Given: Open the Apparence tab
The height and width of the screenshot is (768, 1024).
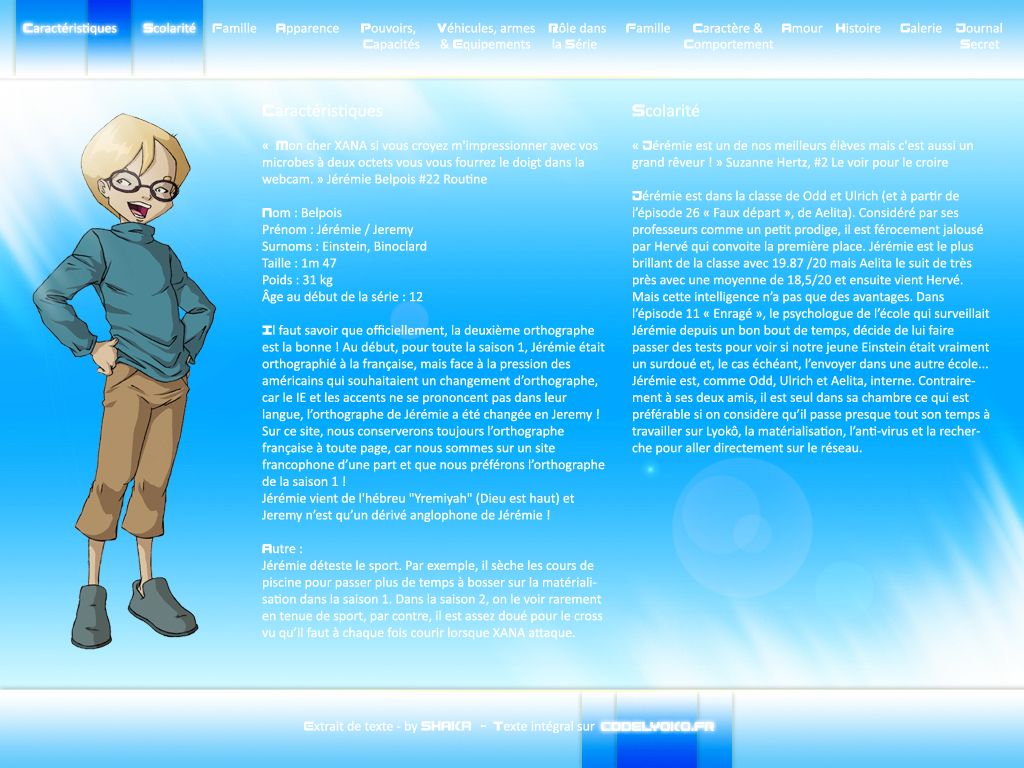Looking at the screenshot, I should tap(307, 29).
